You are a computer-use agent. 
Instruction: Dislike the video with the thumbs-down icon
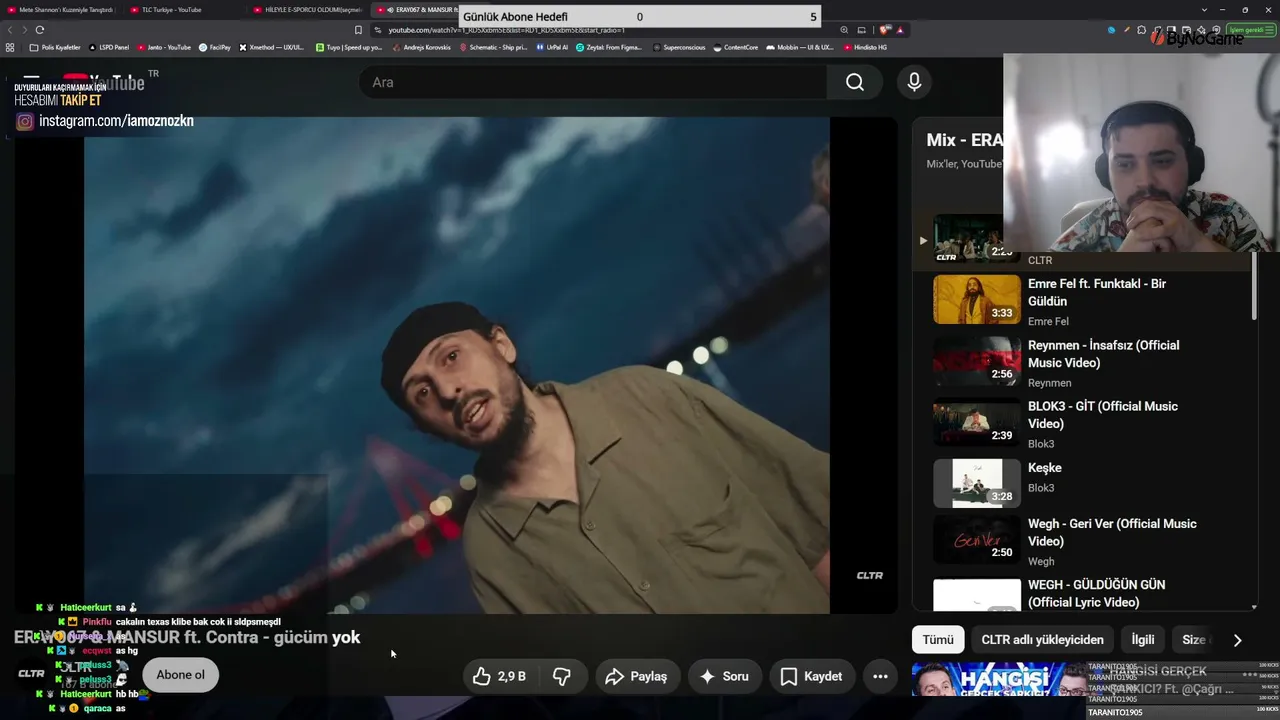coord(562,676)
